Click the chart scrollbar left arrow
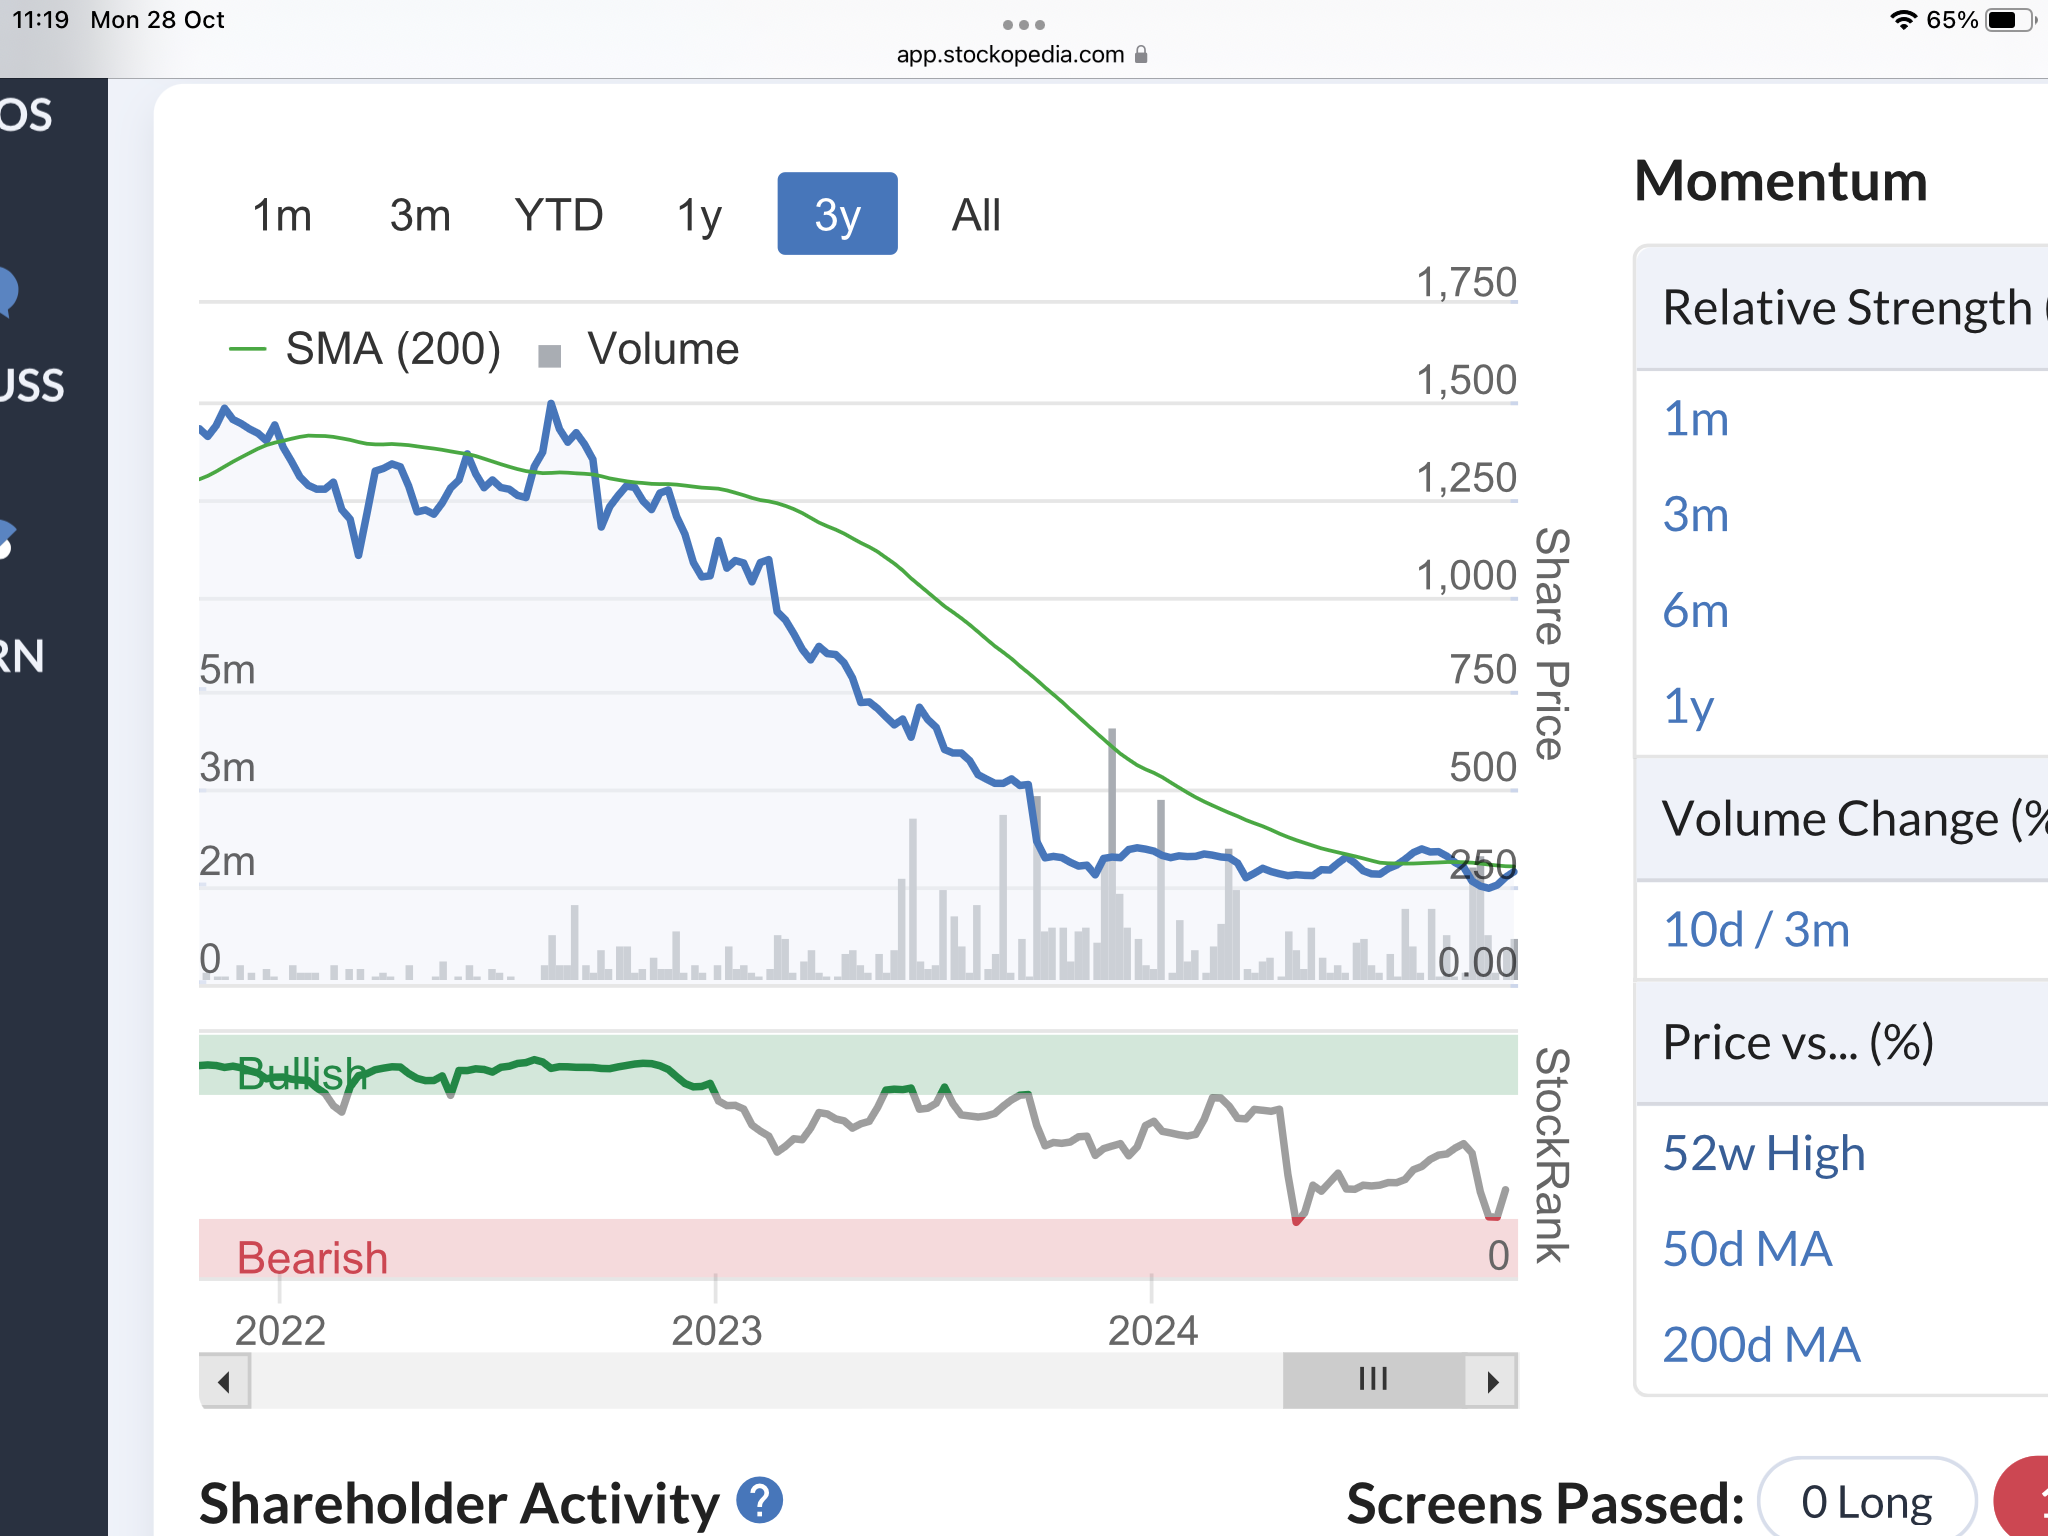This screenshot has width=2048, height=1536. point(224,1381)
